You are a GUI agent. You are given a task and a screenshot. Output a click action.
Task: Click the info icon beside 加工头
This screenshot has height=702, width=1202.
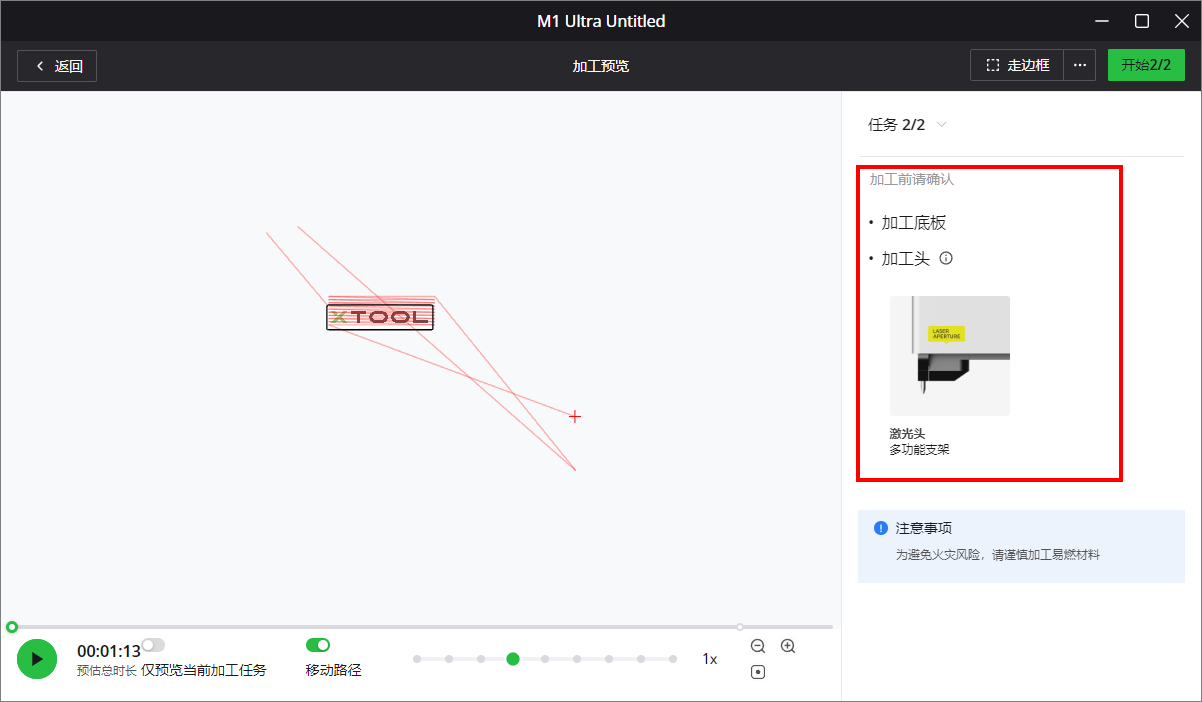click(x=946, y=258)
